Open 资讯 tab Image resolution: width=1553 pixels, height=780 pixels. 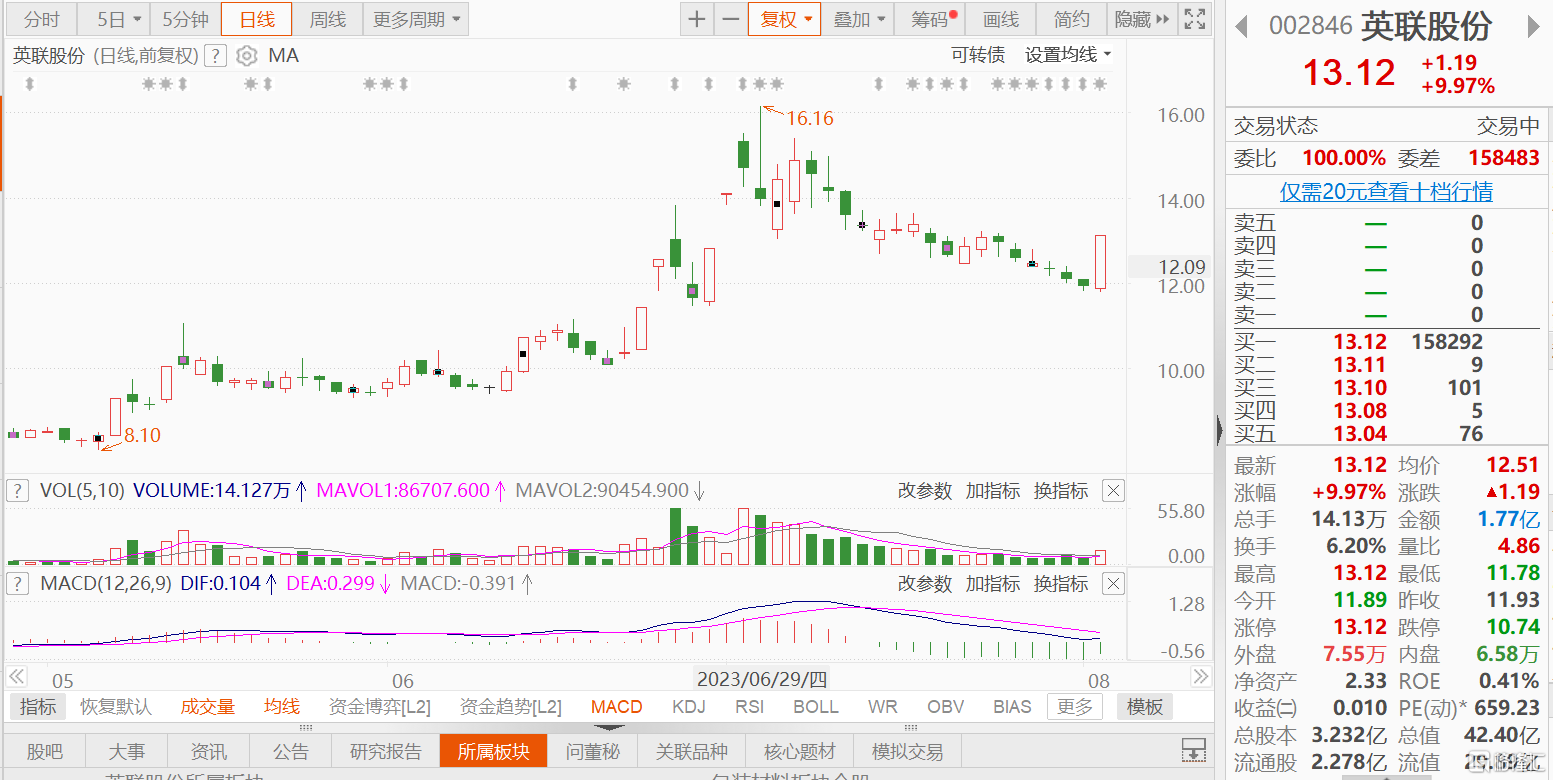click(208, 751)
